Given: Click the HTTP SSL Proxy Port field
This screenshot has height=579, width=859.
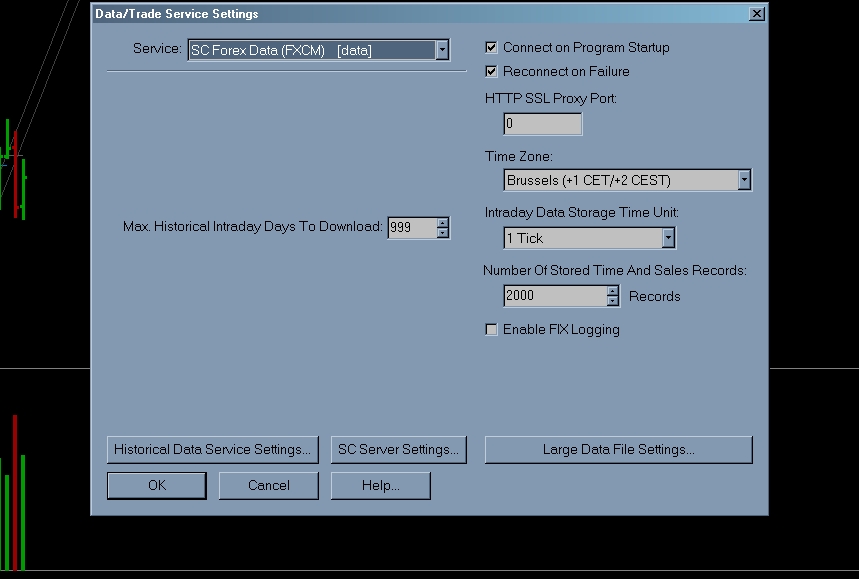Looking at the screenshot, I should click(x=542, y=124).
